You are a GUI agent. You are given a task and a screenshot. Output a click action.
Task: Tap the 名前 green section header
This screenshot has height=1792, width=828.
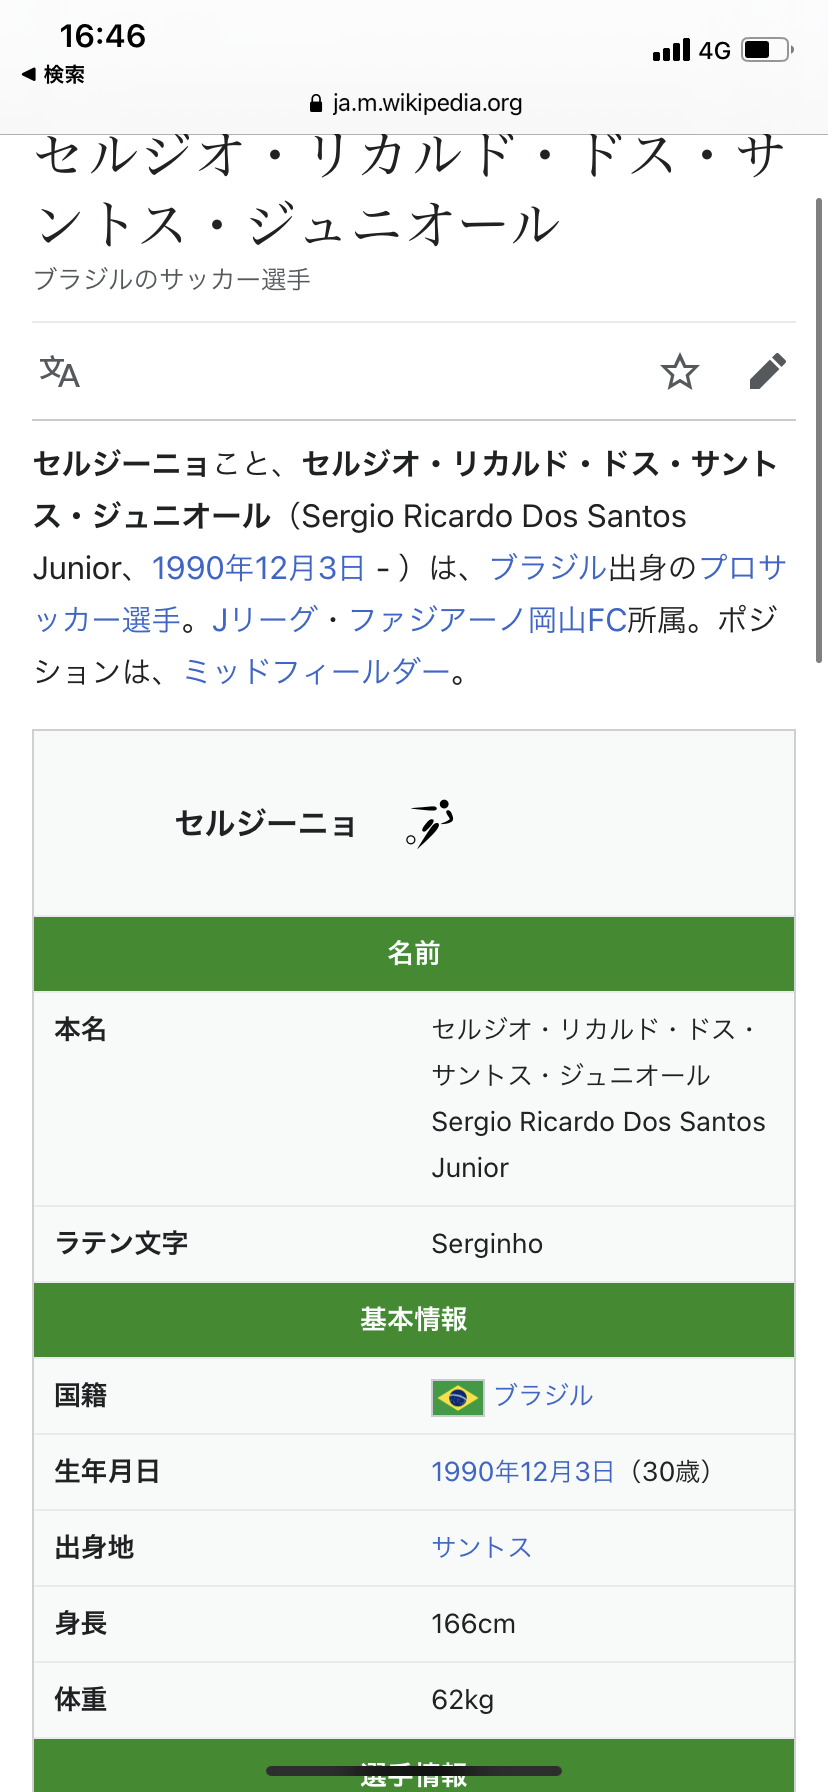pyautogui.click(x=414, y=954)
